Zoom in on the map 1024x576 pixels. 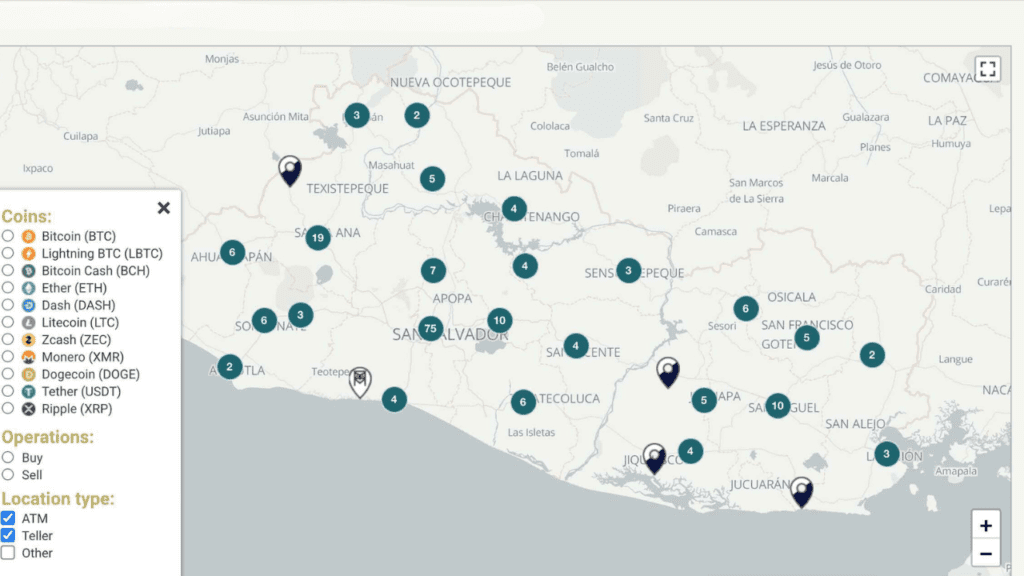[x=985, y=526]
